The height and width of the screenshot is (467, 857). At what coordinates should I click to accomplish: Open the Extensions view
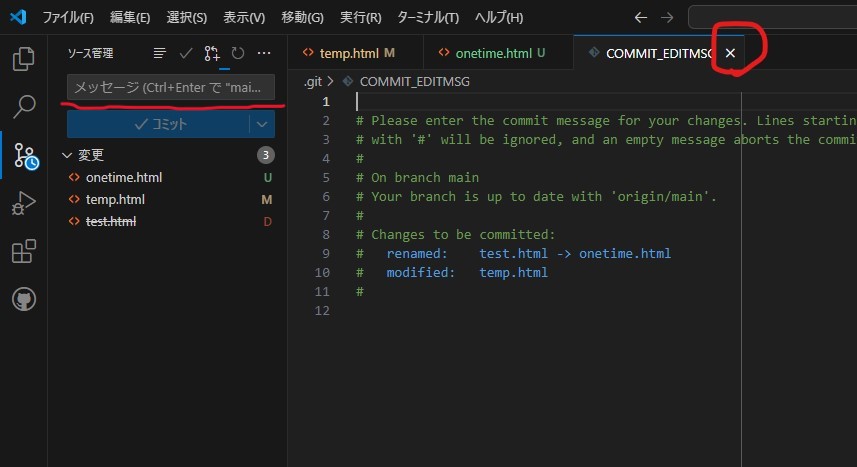(x=23, y=252)
